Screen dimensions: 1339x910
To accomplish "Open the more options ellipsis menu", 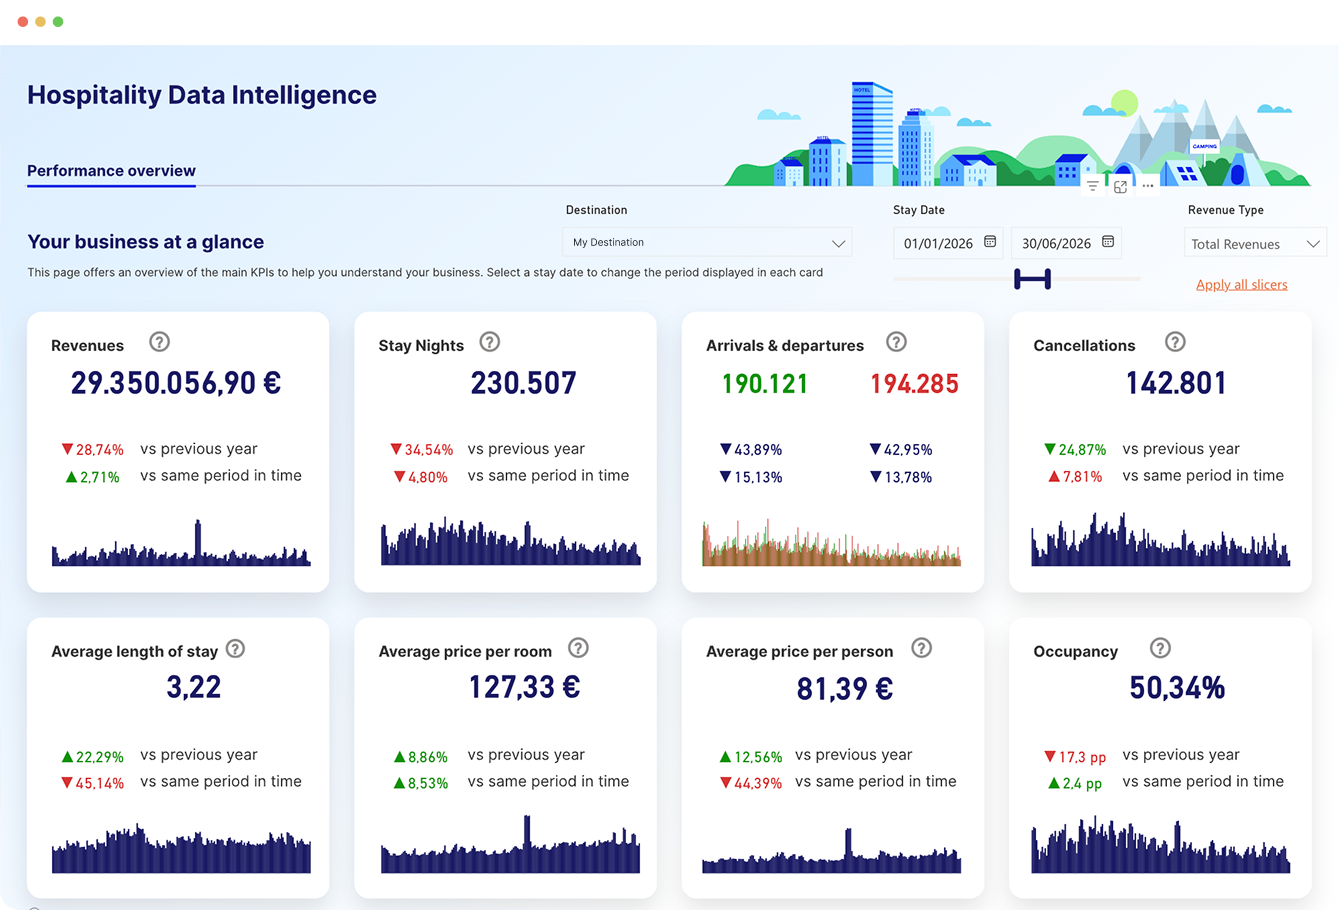I will [x=1148, y=186].
